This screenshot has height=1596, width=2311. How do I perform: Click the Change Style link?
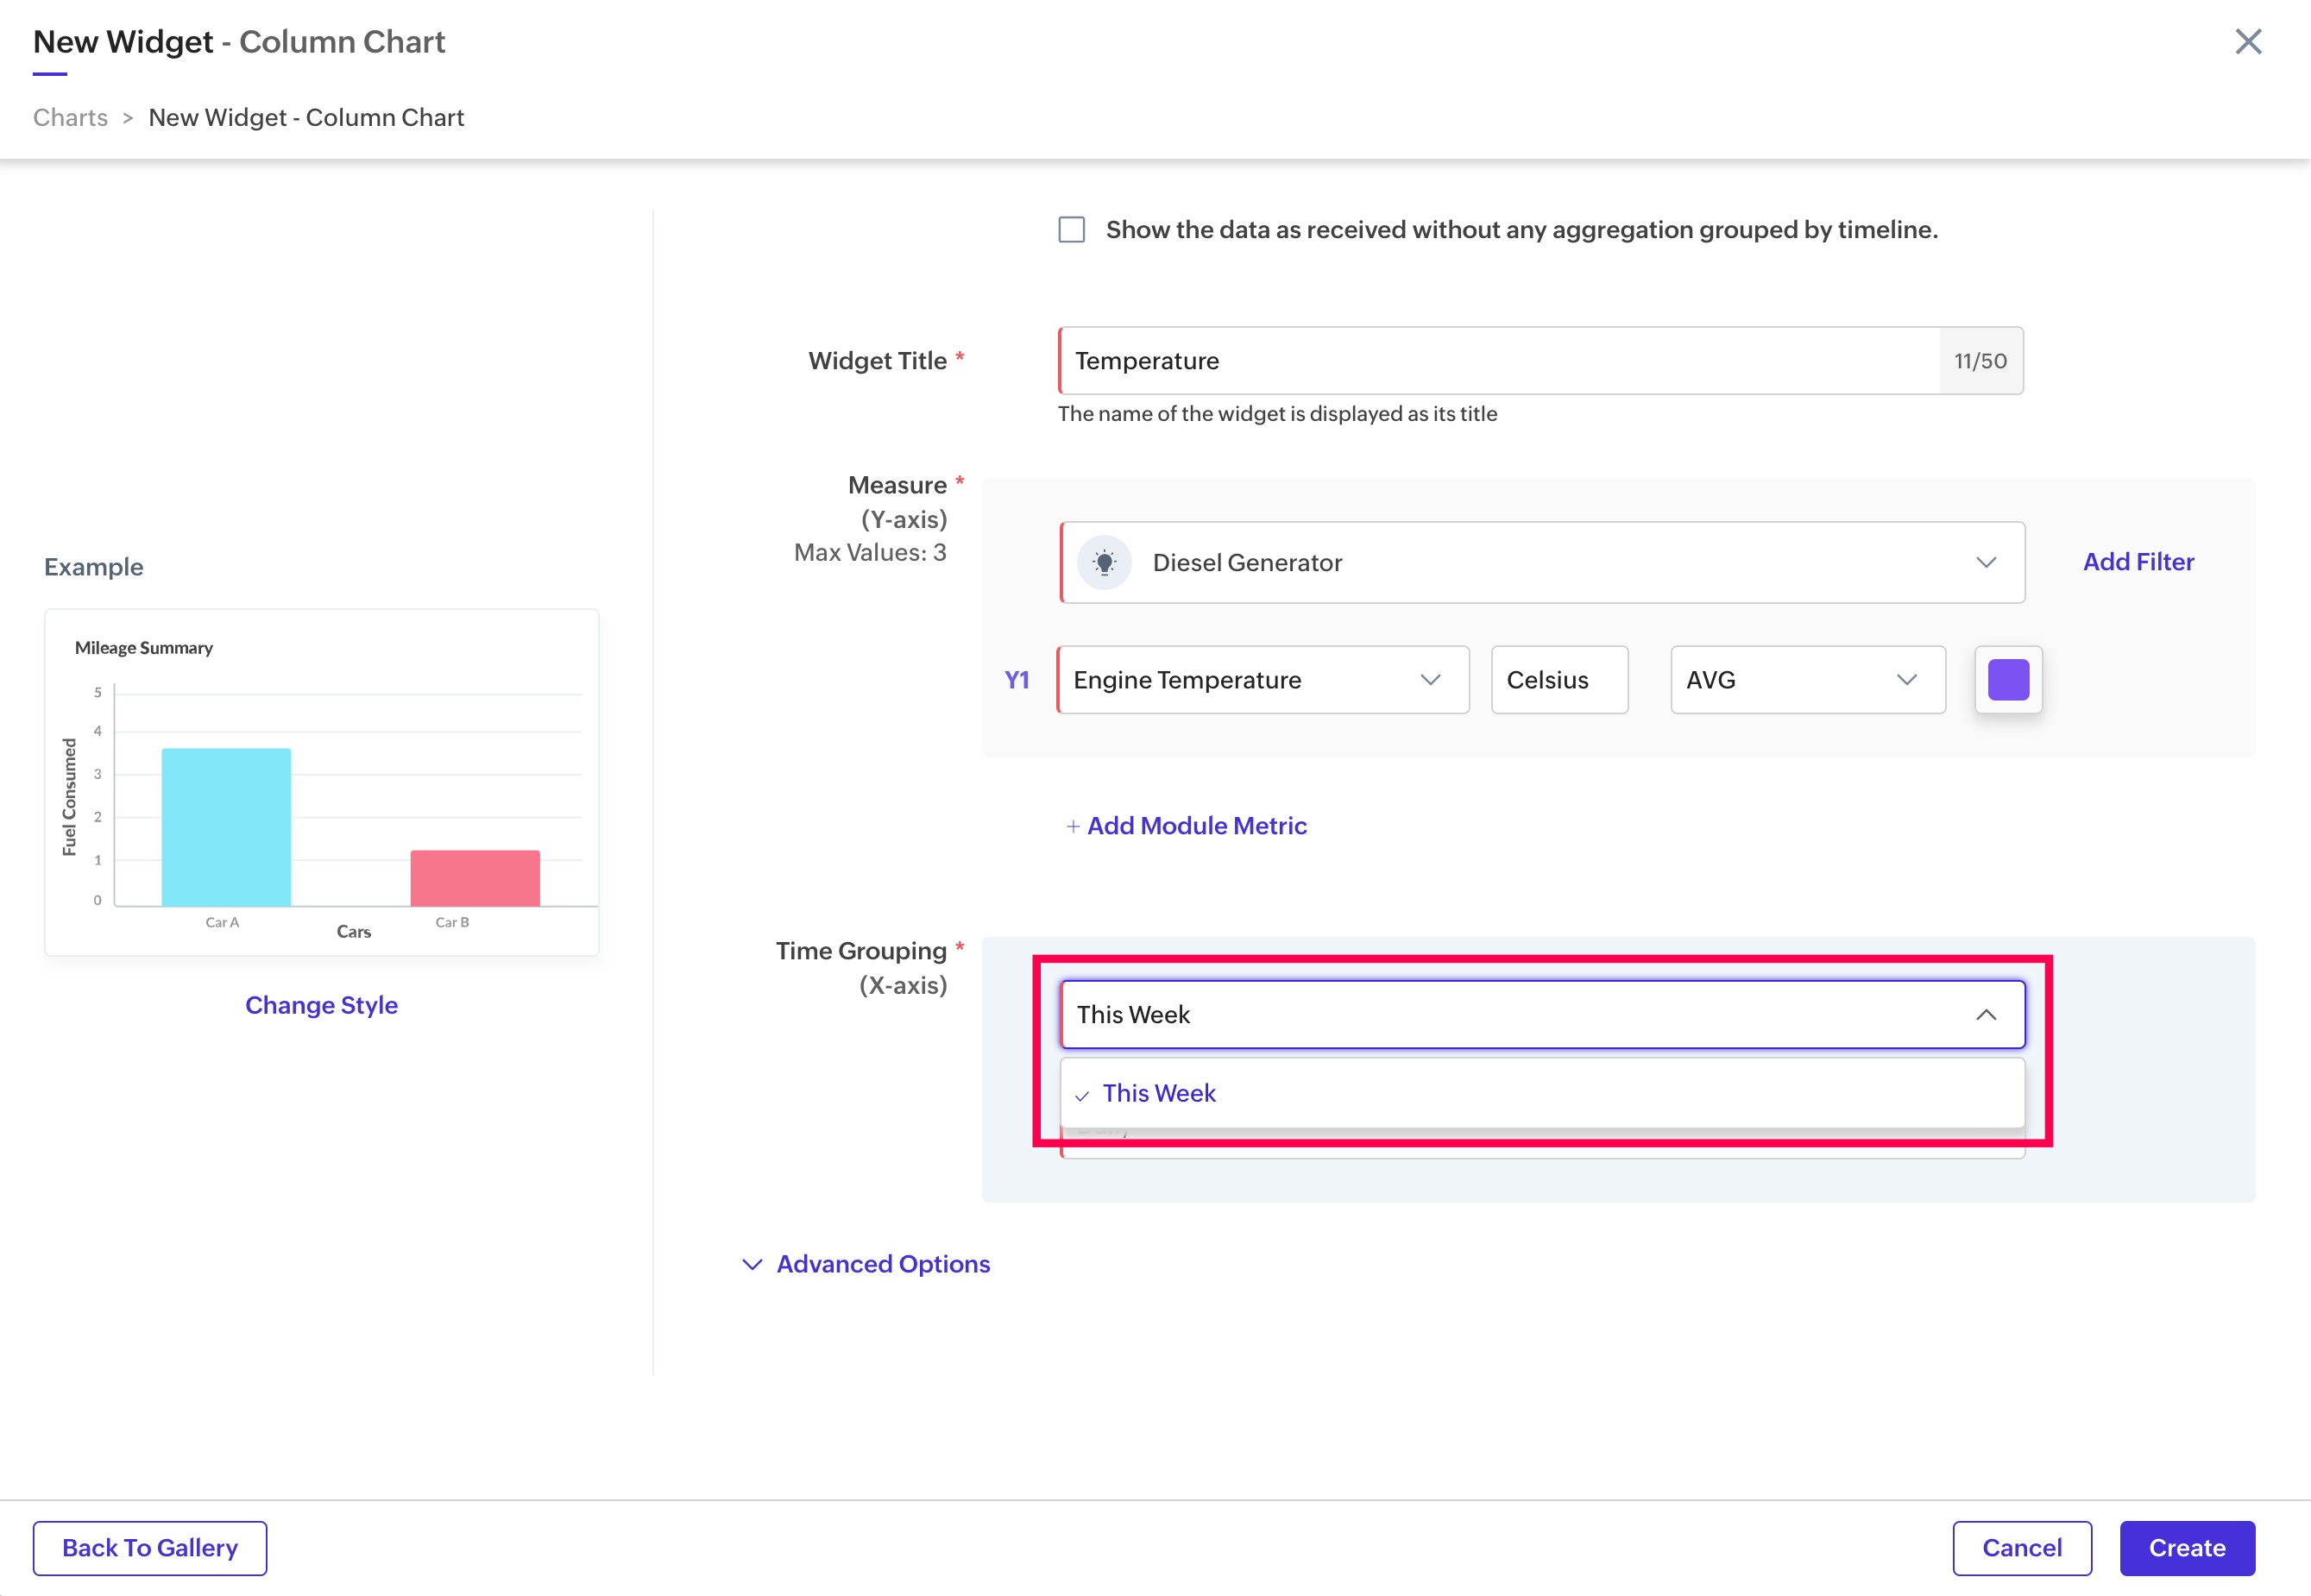click(321, 1005)
